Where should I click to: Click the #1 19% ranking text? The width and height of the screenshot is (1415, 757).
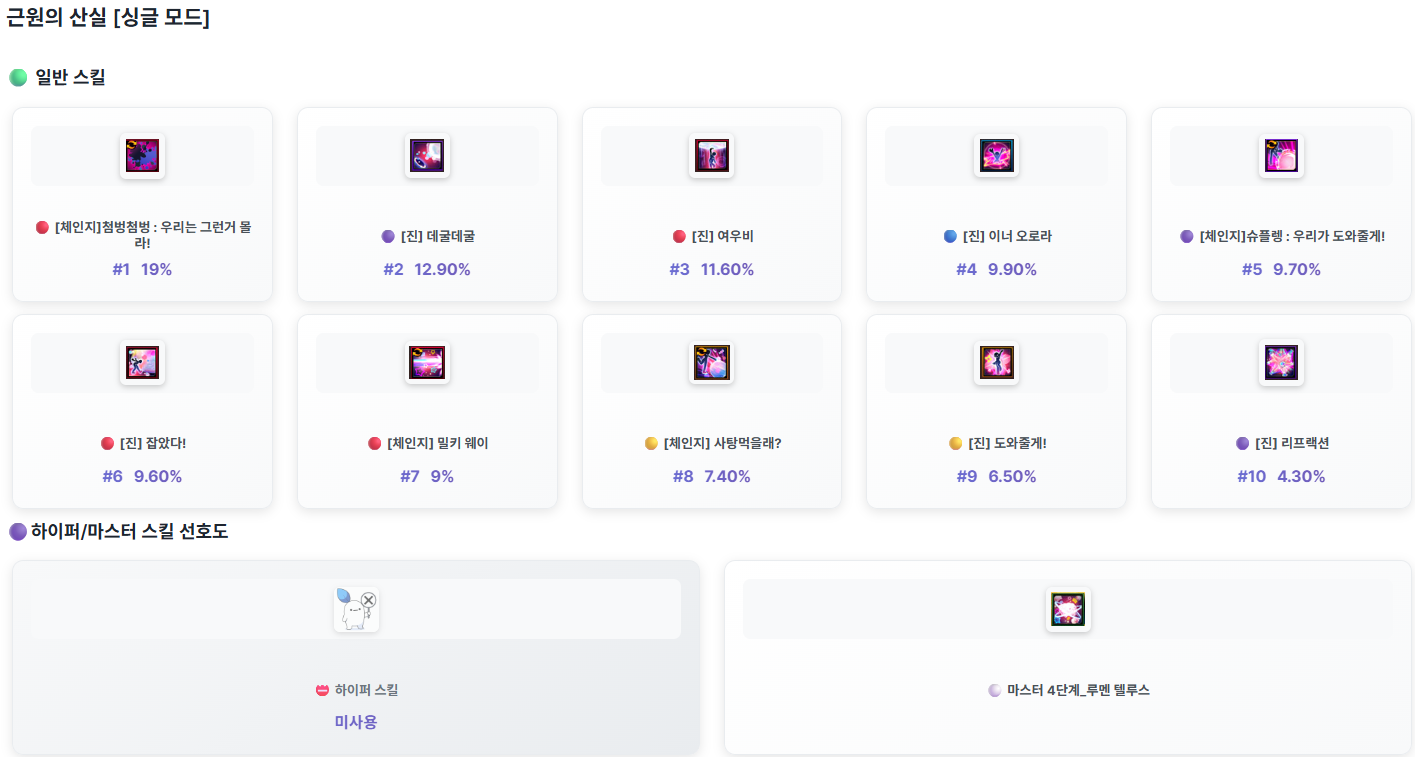(142, 269)
